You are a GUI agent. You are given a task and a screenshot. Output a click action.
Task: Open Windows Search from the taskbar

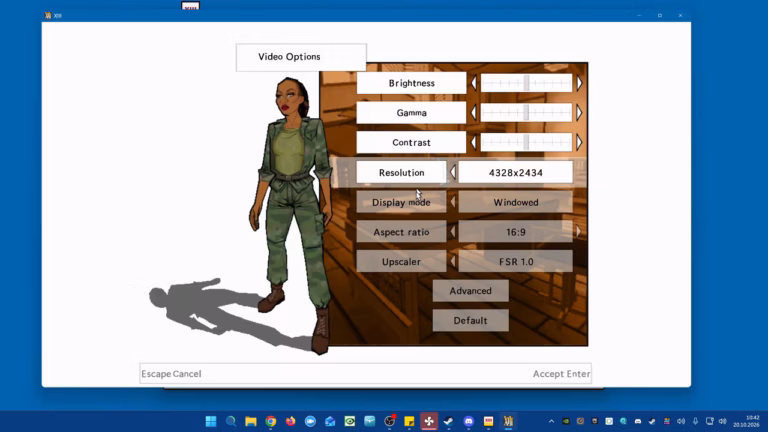coord(231,421)
